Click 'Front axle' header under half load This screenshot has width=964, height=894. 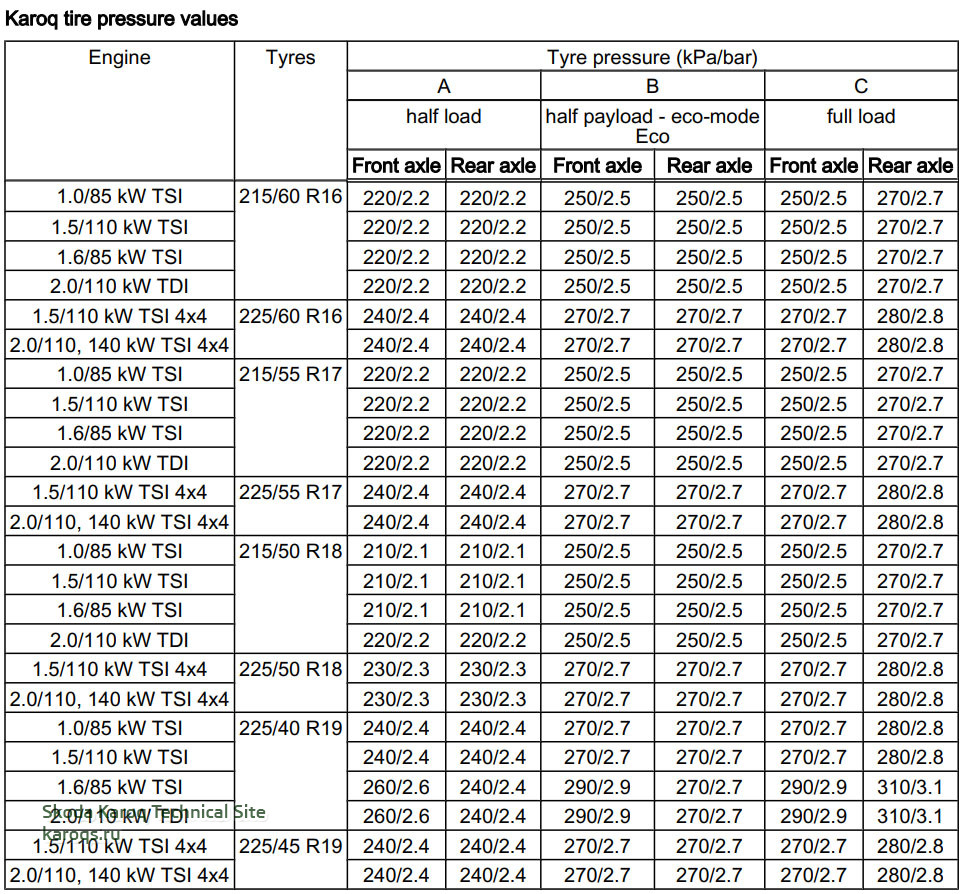[396, 165]
